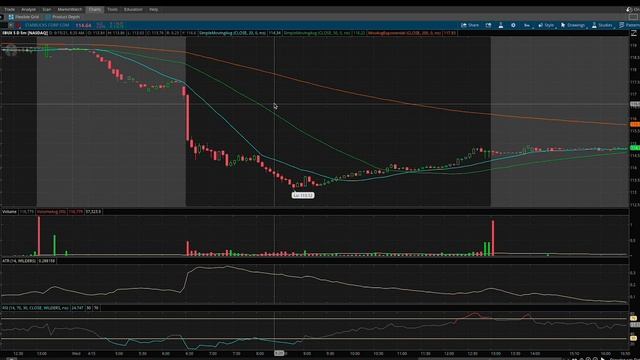Open the Help tab
640x360 pixels.
click(x=153, y=9)
